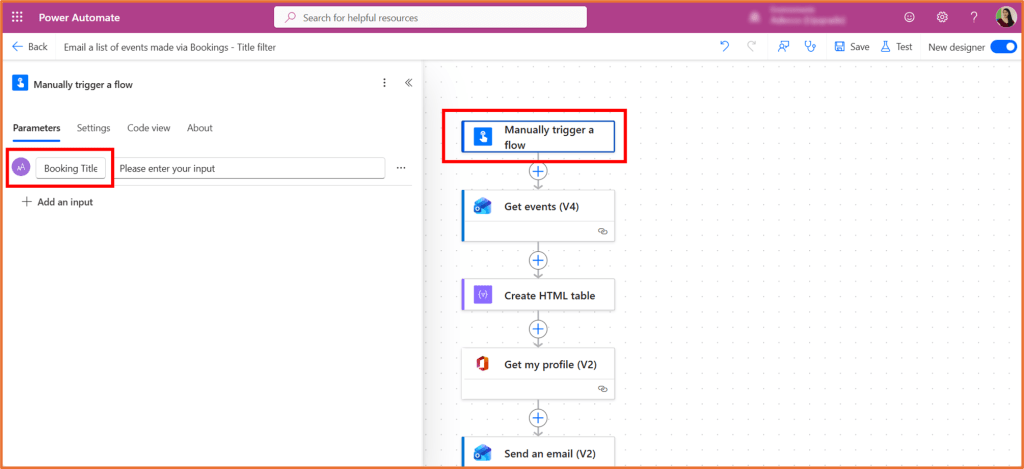1024x469 pixels.
Task: Click the Get events (V4) connection link icon
Action: pyautogui.click(x=603, y=231)
